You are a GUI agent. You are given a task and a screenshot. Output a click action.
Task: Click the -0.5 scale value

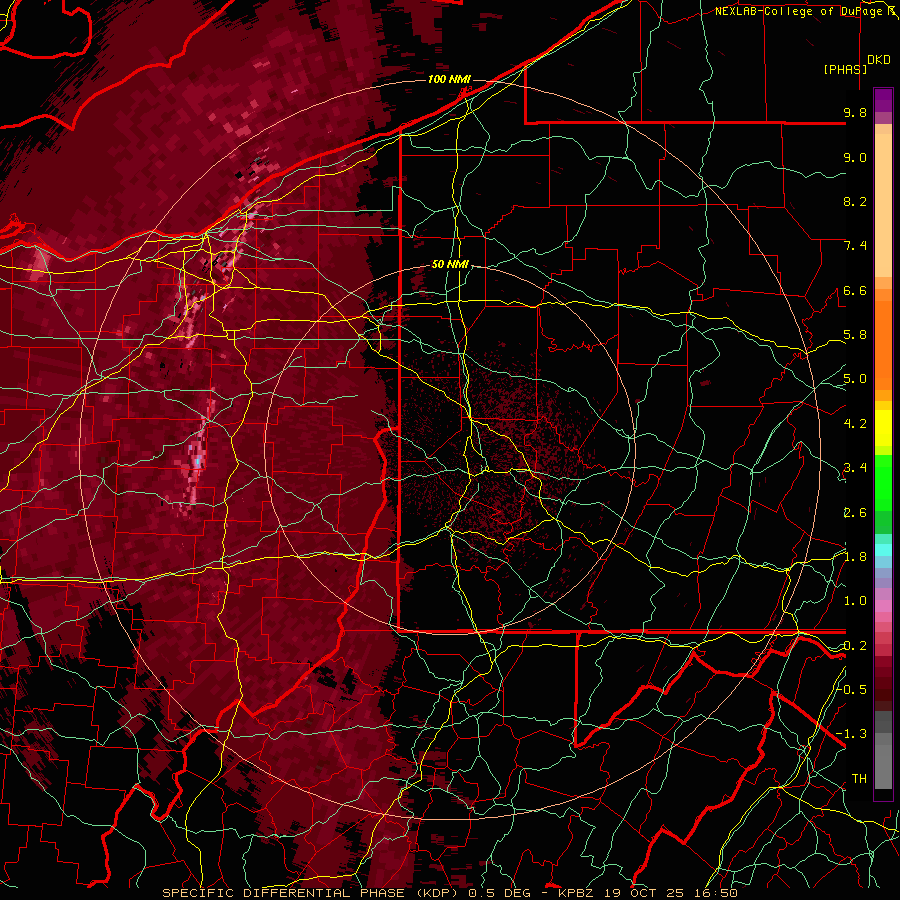point(851,690)
